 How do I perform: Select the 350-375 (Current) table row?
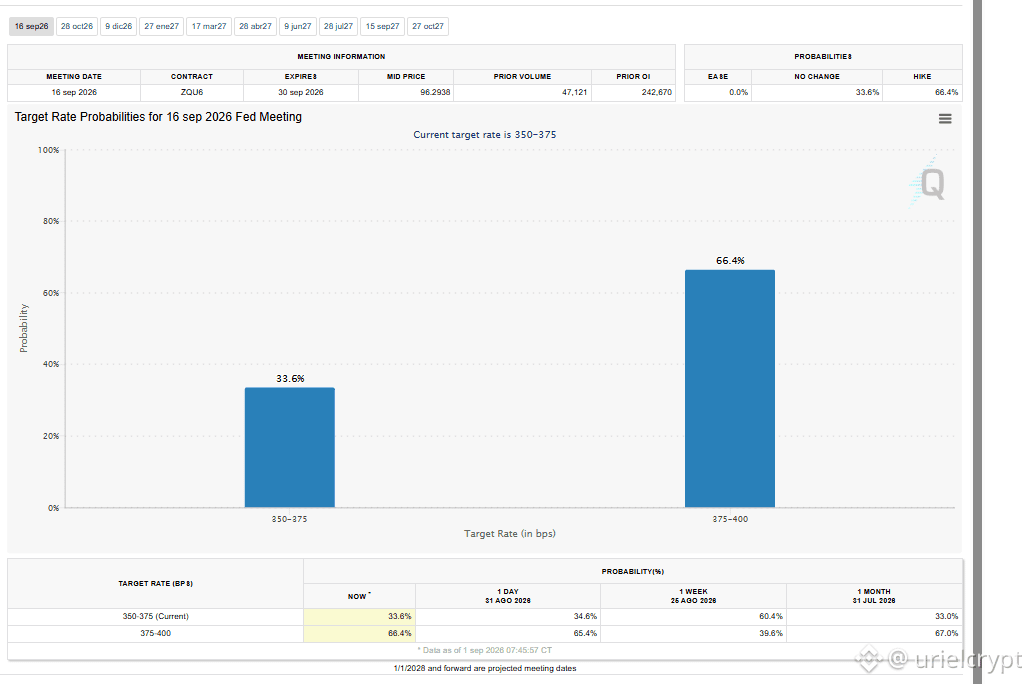click(485, 616)
